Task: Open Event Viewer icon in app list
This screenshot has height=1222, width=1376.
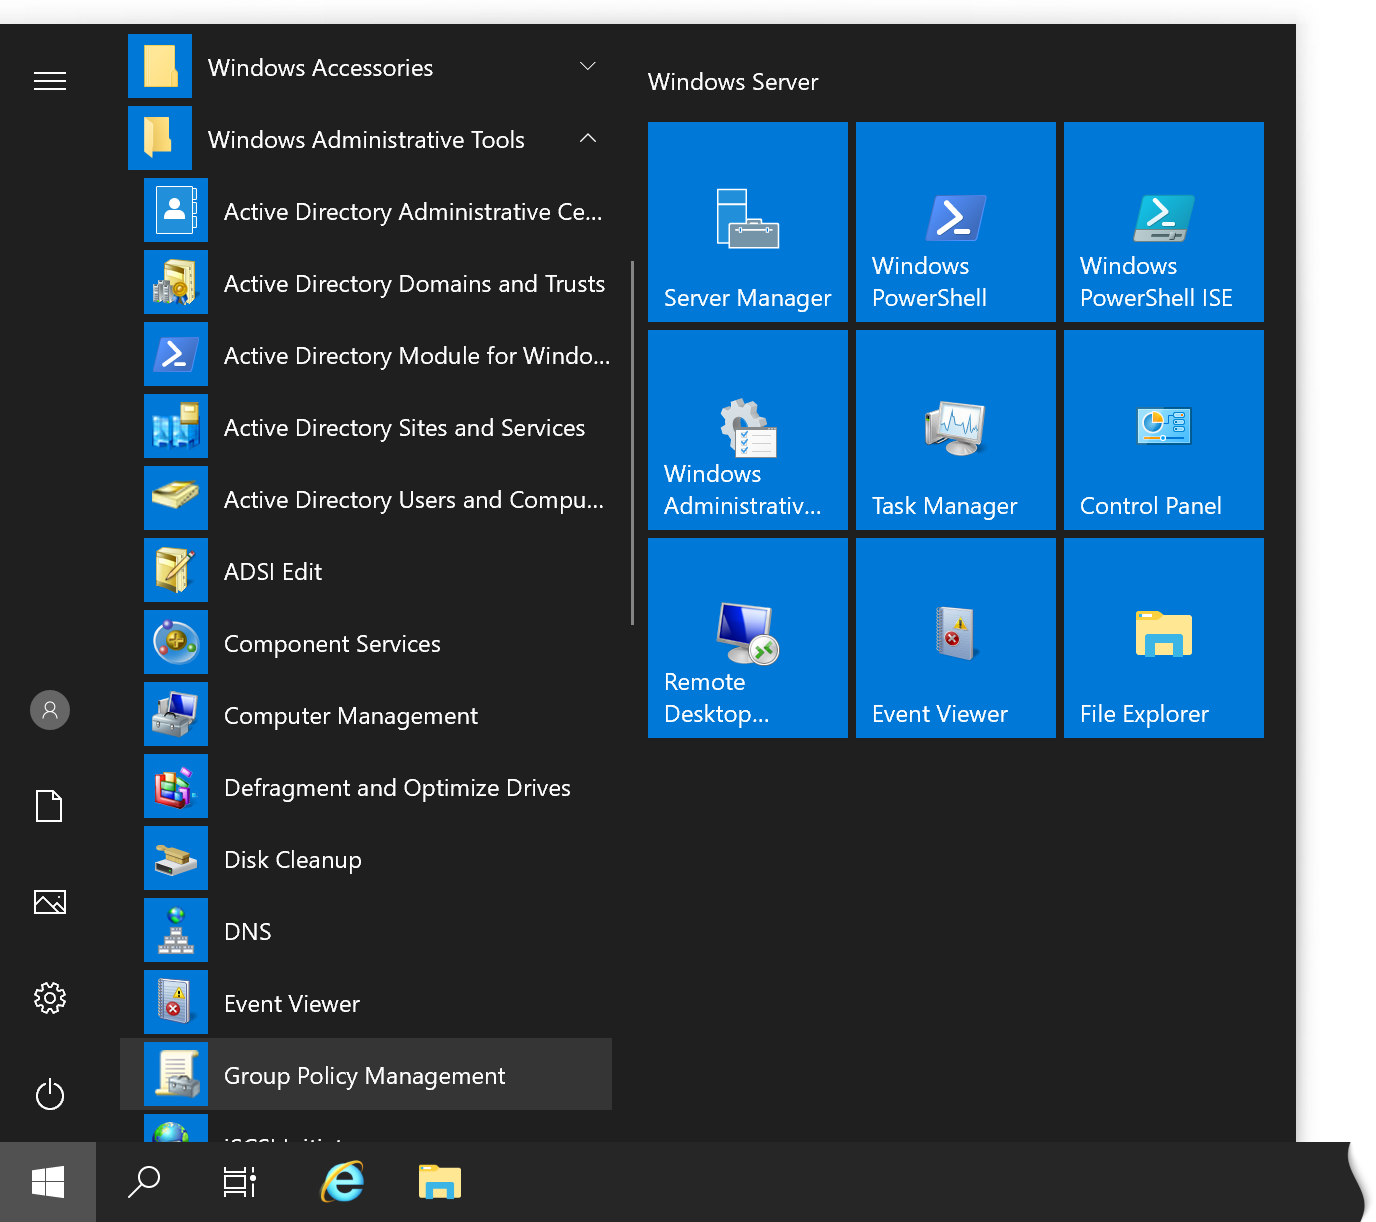Action: [176, 1002]
